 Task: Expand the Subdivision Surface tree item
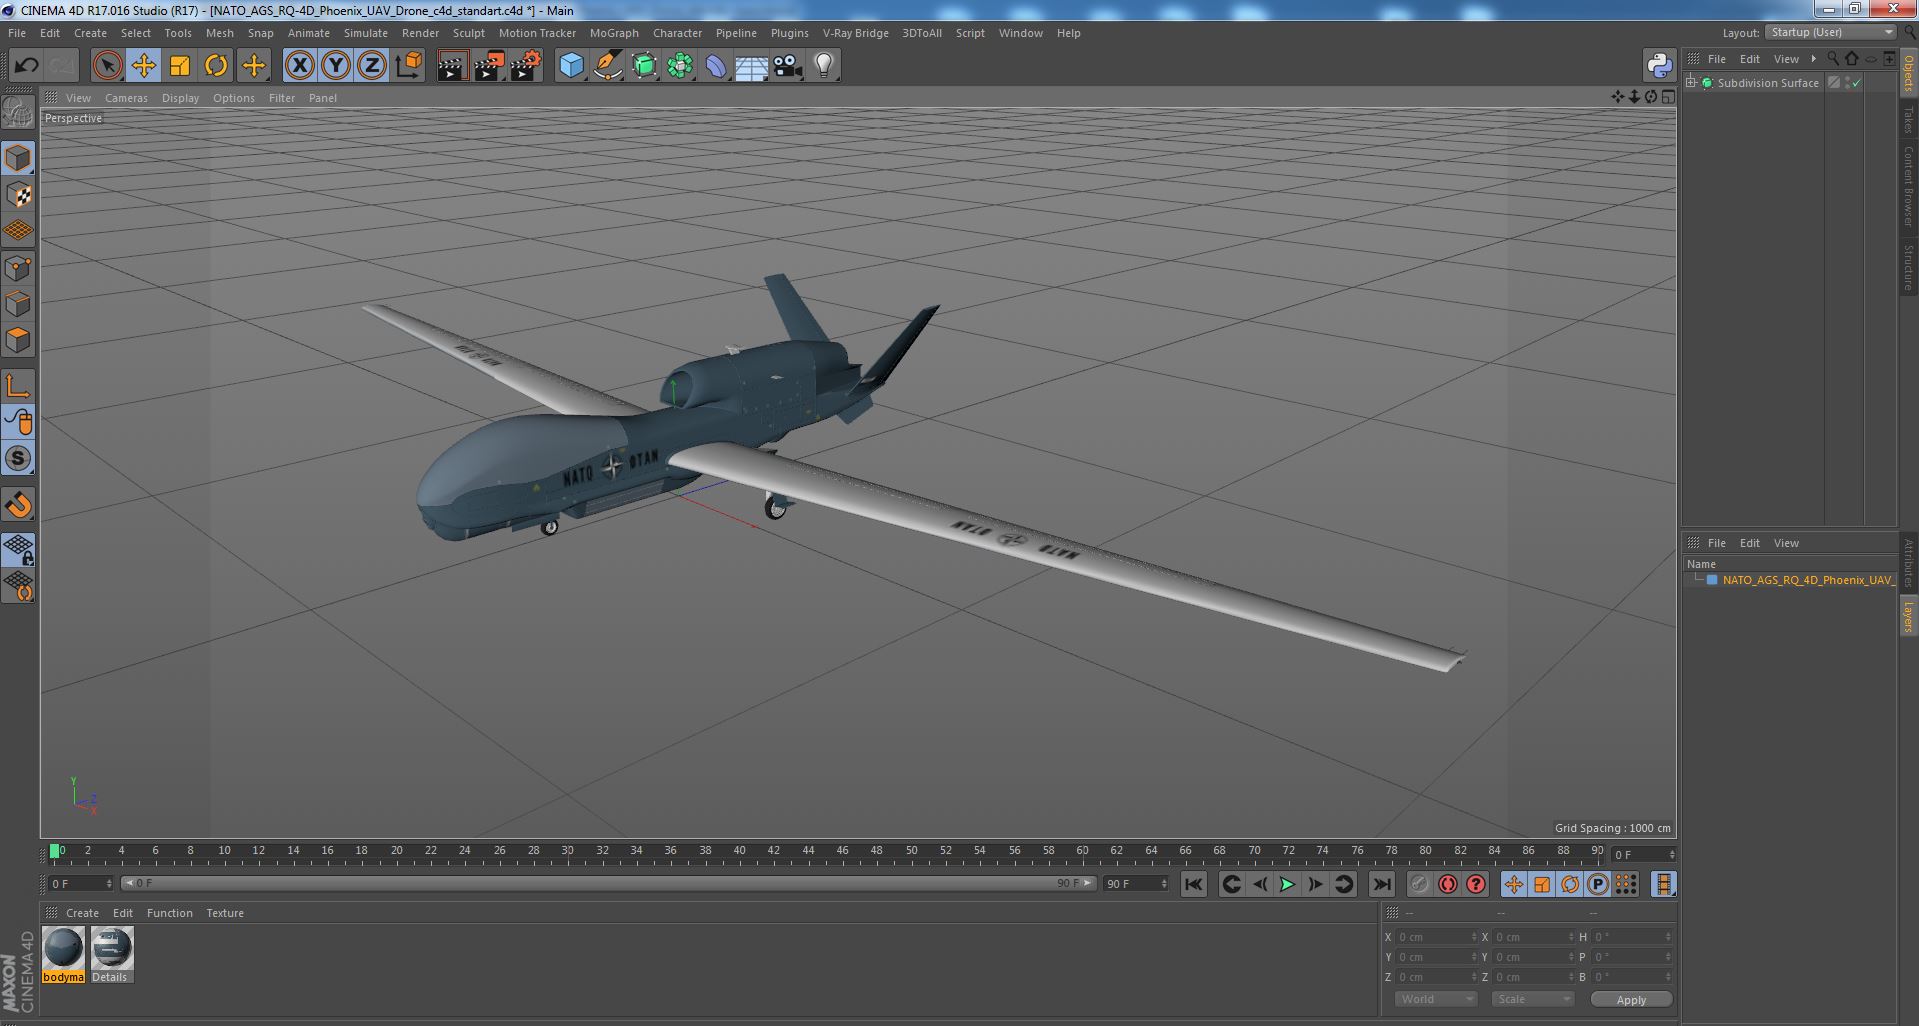[x=1691, y=82]
